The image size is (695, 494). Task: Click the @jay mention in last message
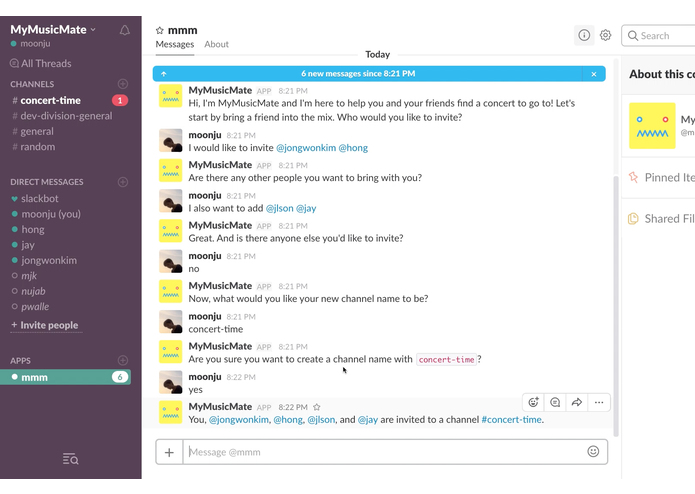367,420
